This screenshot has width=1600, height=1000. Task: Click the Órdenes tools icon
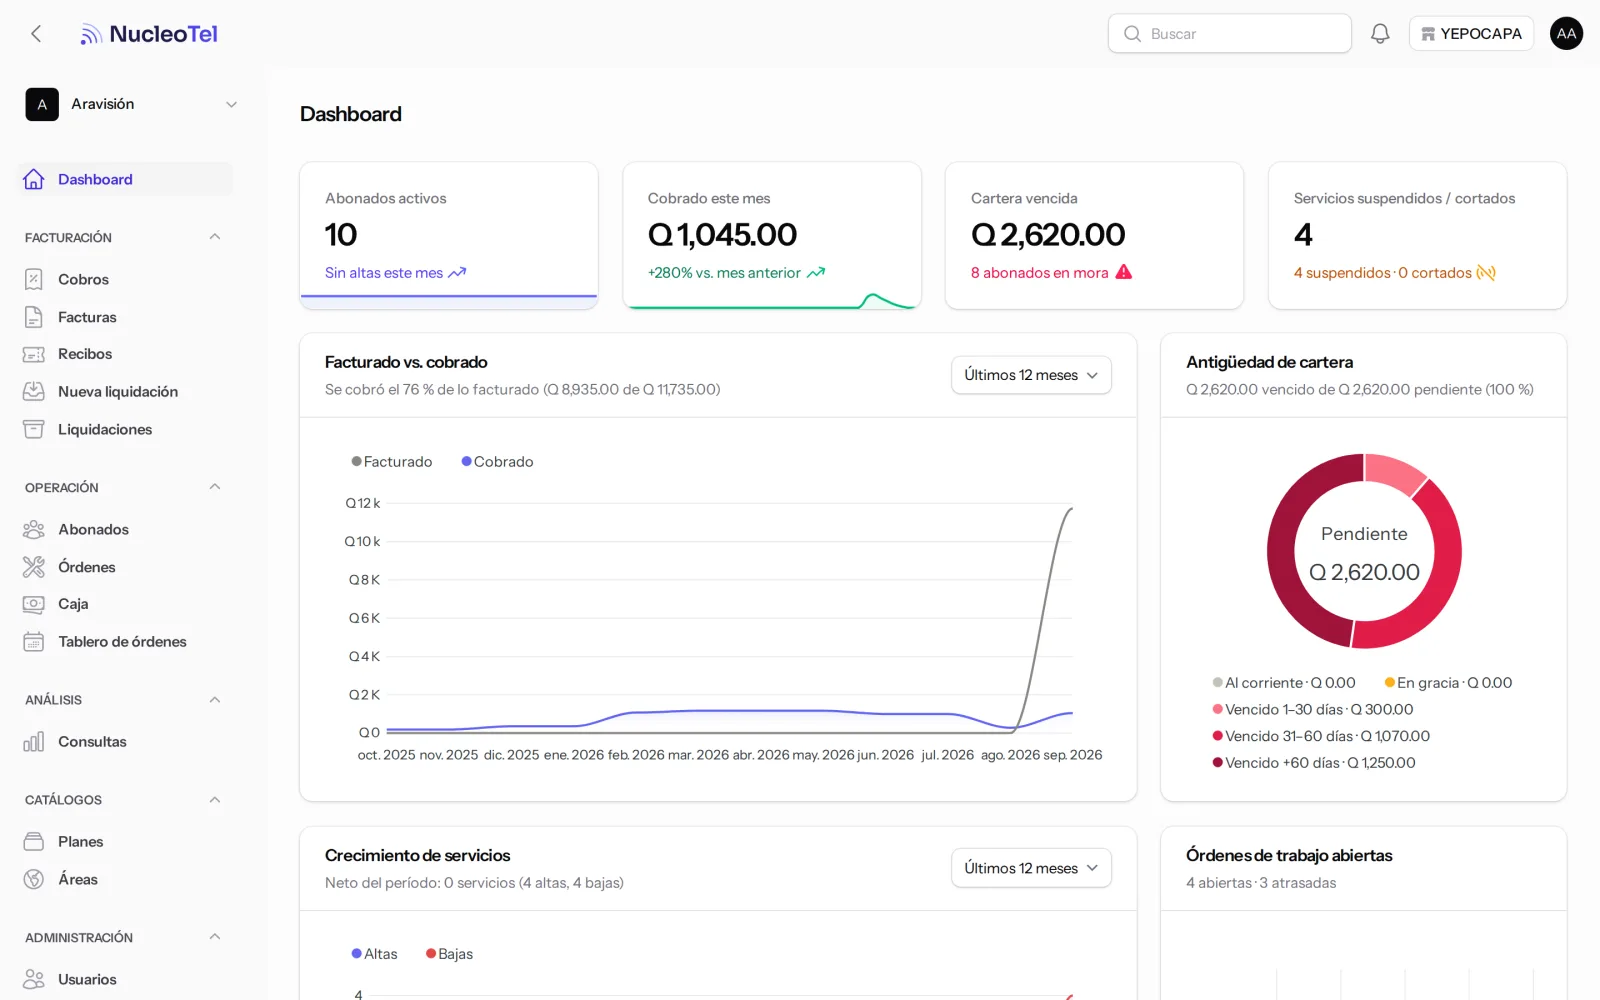34,567
